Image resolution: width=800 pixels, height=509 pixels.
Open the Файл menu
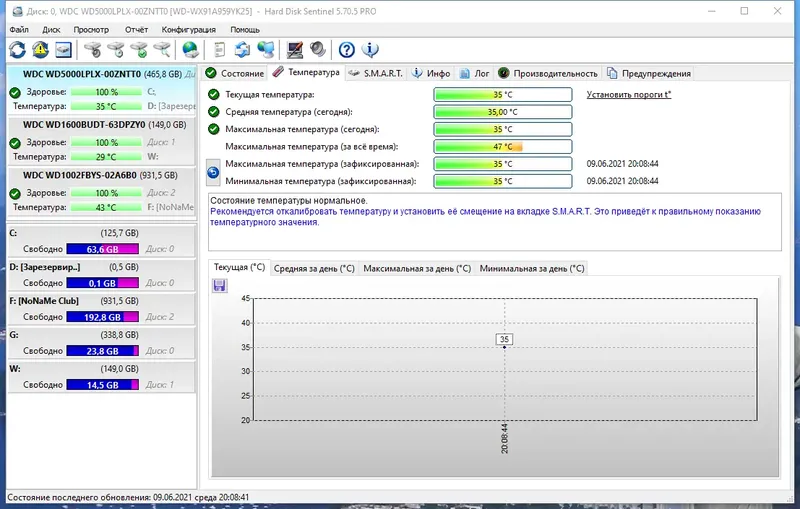click(19, 30)
